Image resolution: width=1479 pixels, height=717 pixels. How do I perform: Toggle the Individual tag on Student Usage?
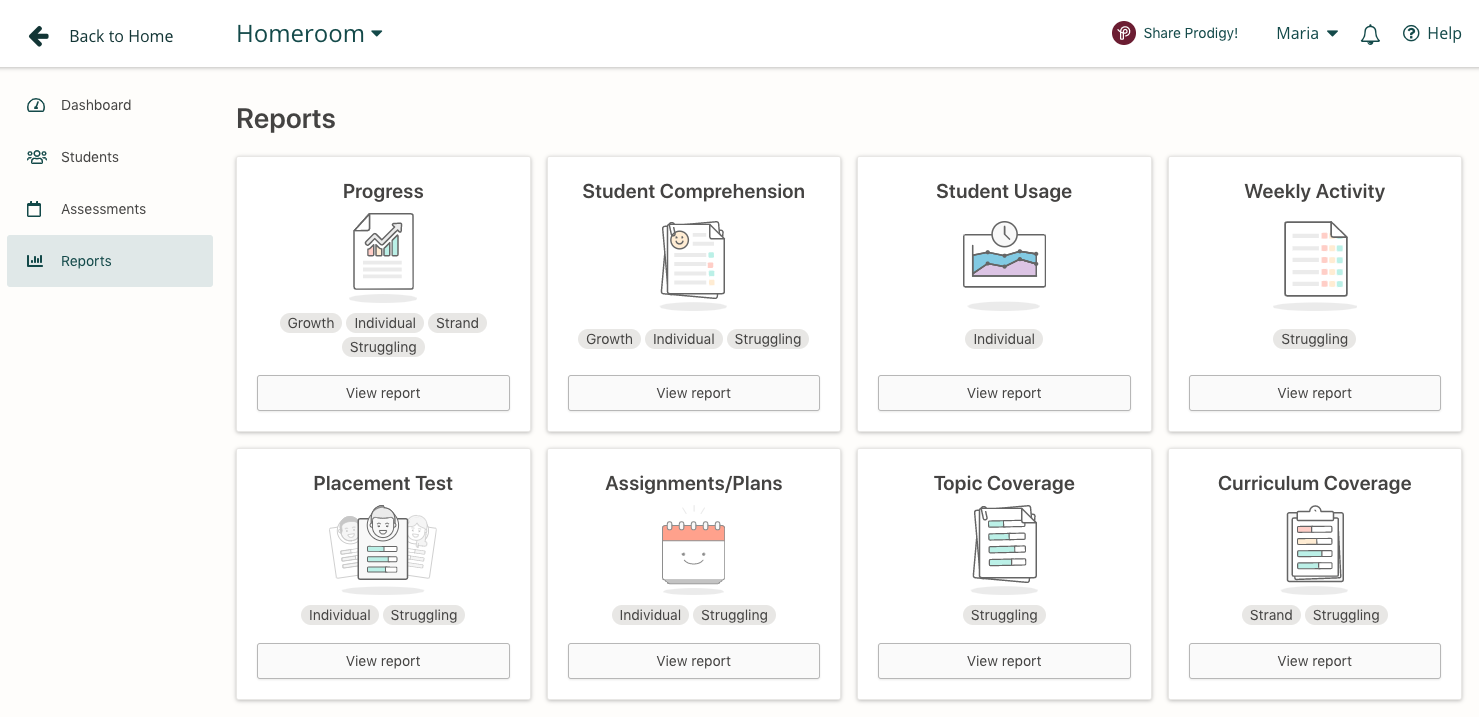tap(1003, 339)
